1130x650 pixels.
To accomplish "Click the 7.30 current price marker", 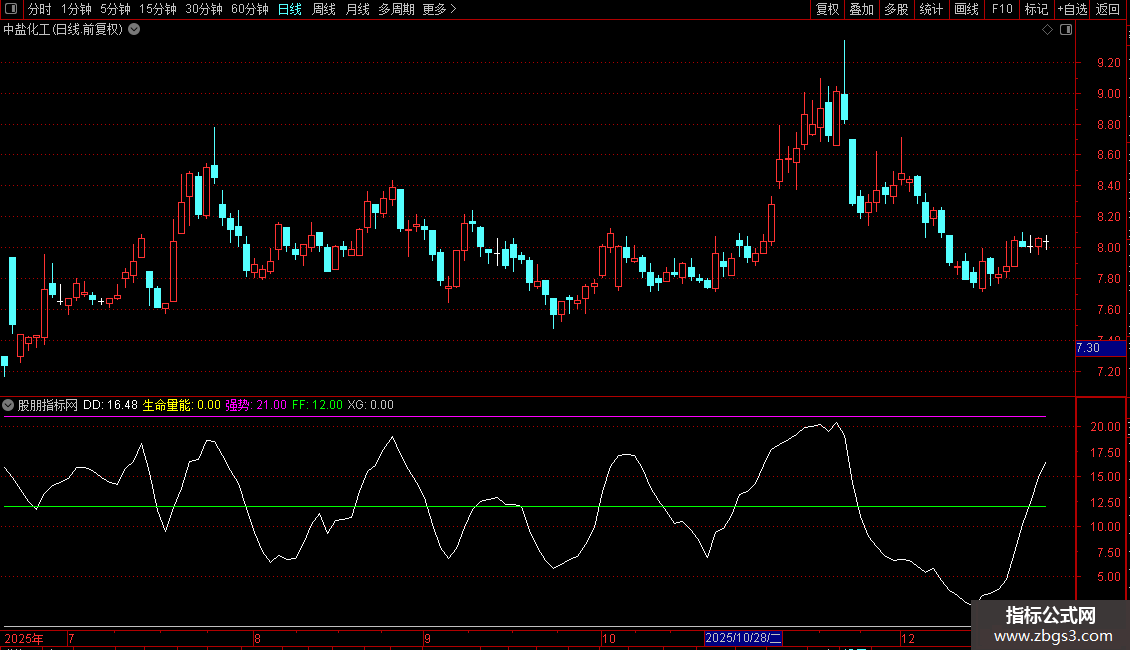I will point(1100,348).
